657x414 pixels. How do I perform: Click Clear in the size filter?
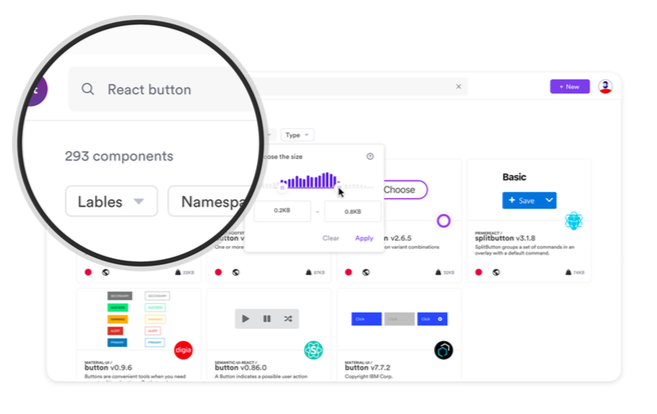331,238
